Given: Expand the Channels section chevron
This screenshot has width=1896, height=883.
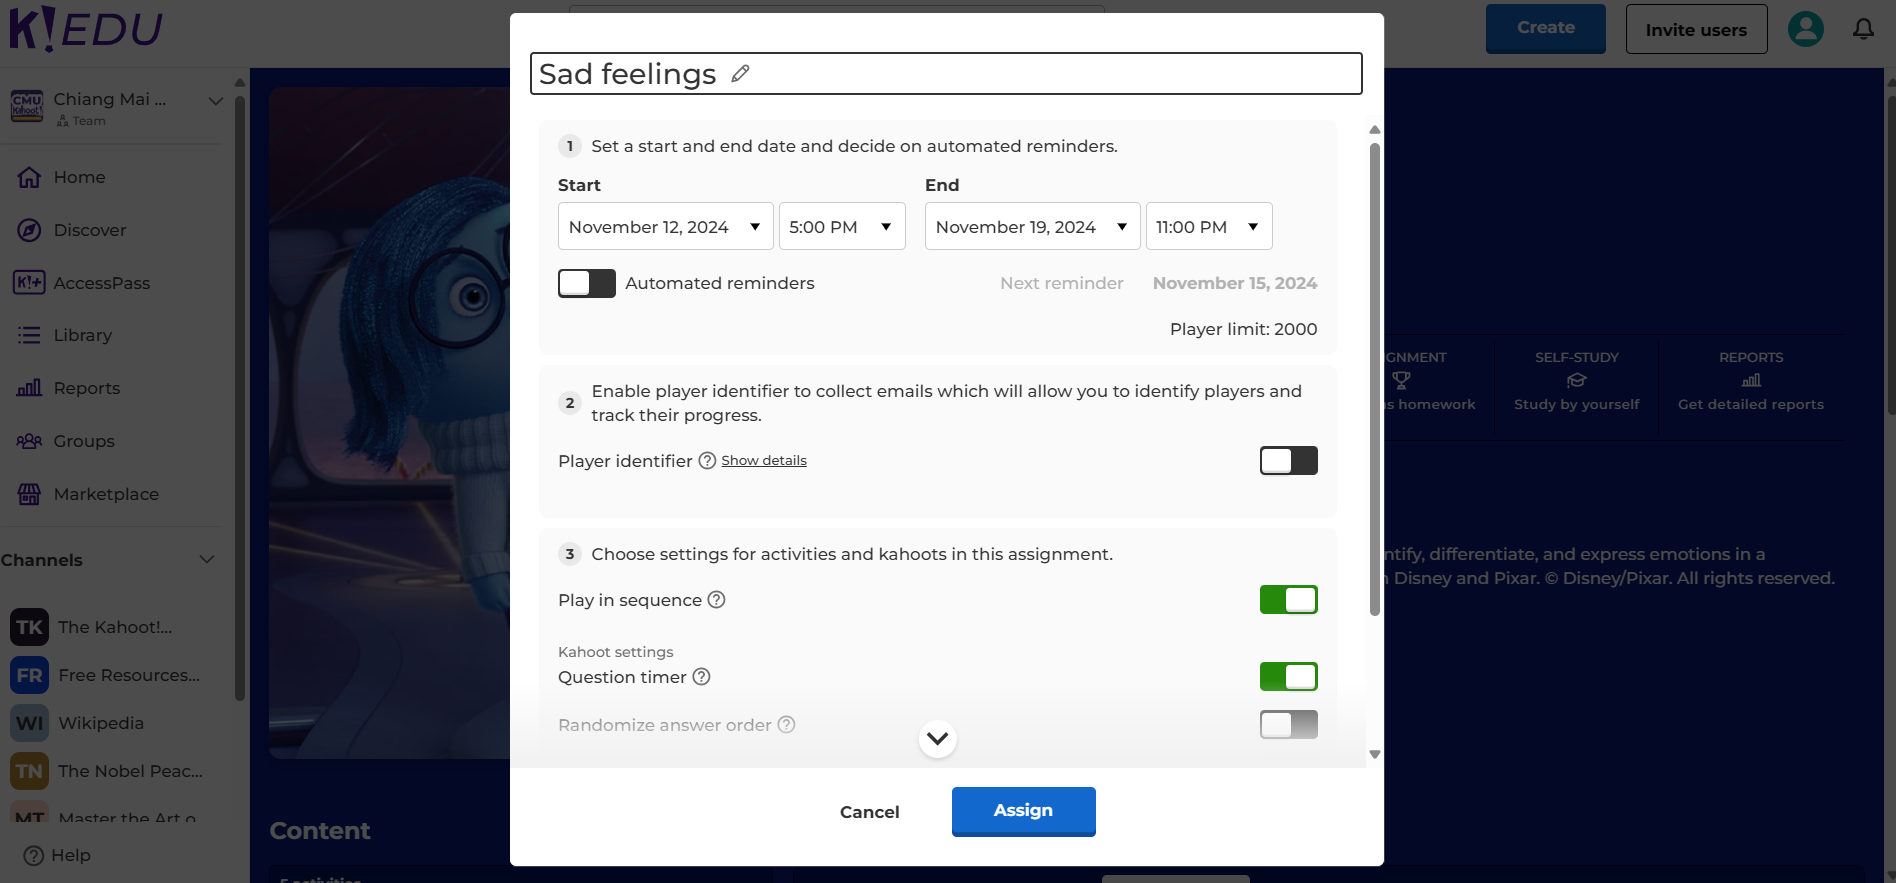Looking at the screenshot, I should pyautogui.click(x=207, y=560).
